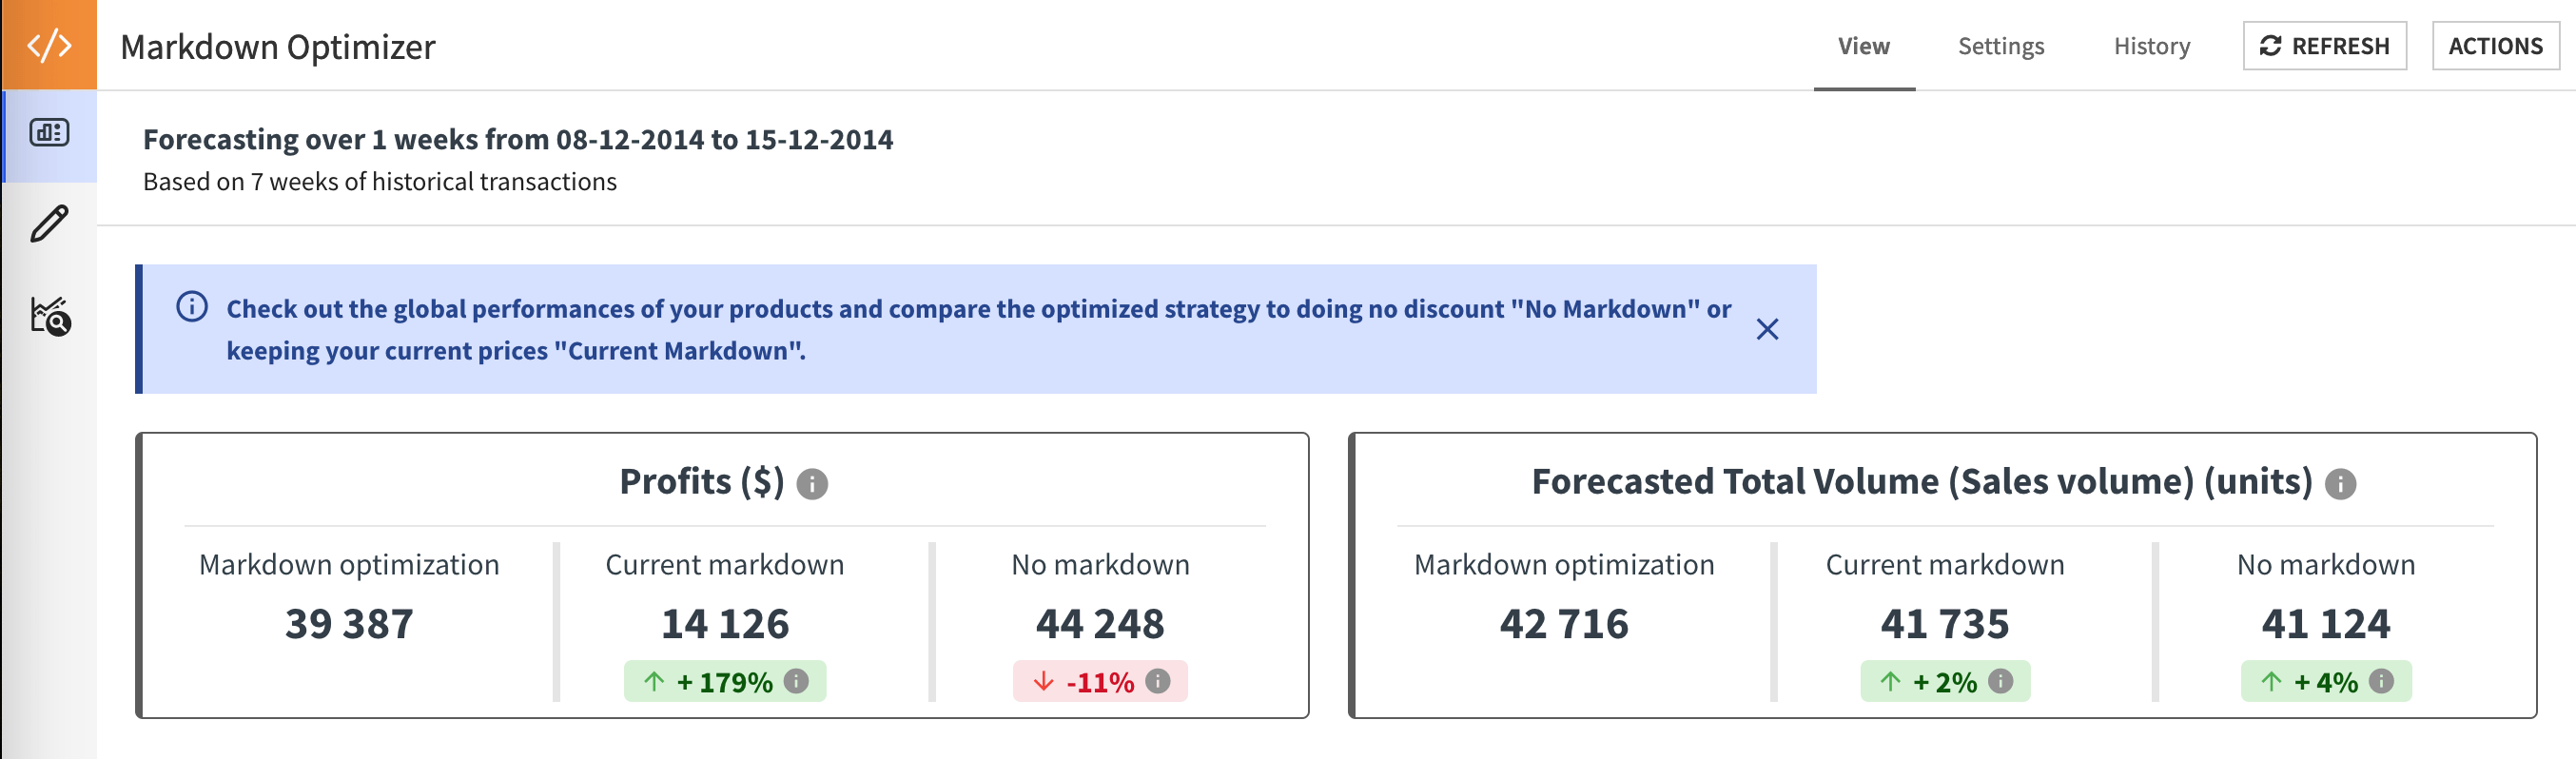Select the +179% profit increase badge

pos(724,681)
